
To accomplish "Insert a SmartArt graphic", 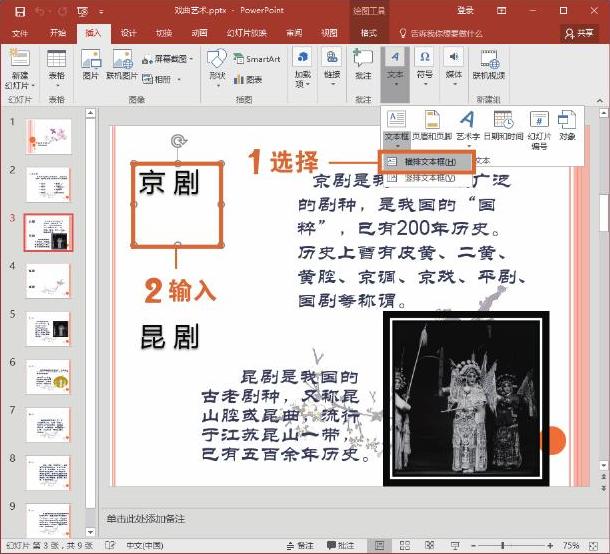I will click(257, 59).
